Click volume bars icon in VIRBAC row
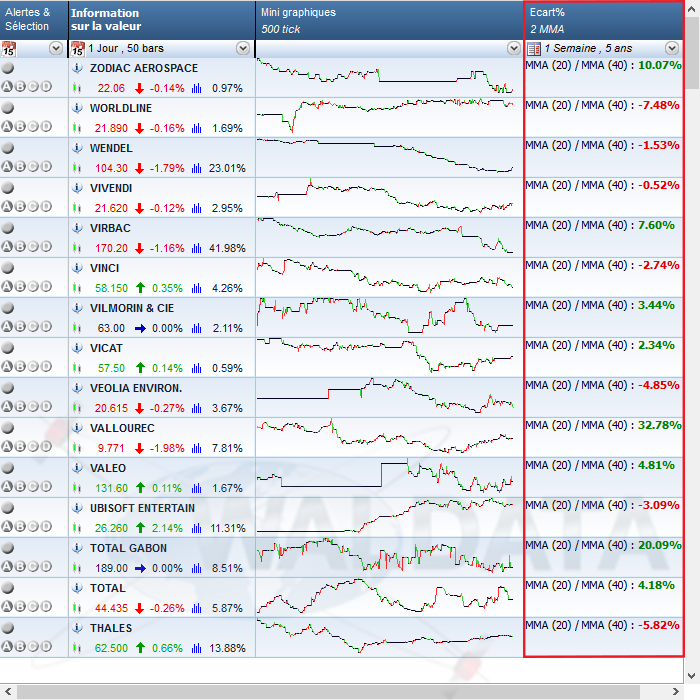The height and width of the screenshot is (700, 700). [196, 248]
